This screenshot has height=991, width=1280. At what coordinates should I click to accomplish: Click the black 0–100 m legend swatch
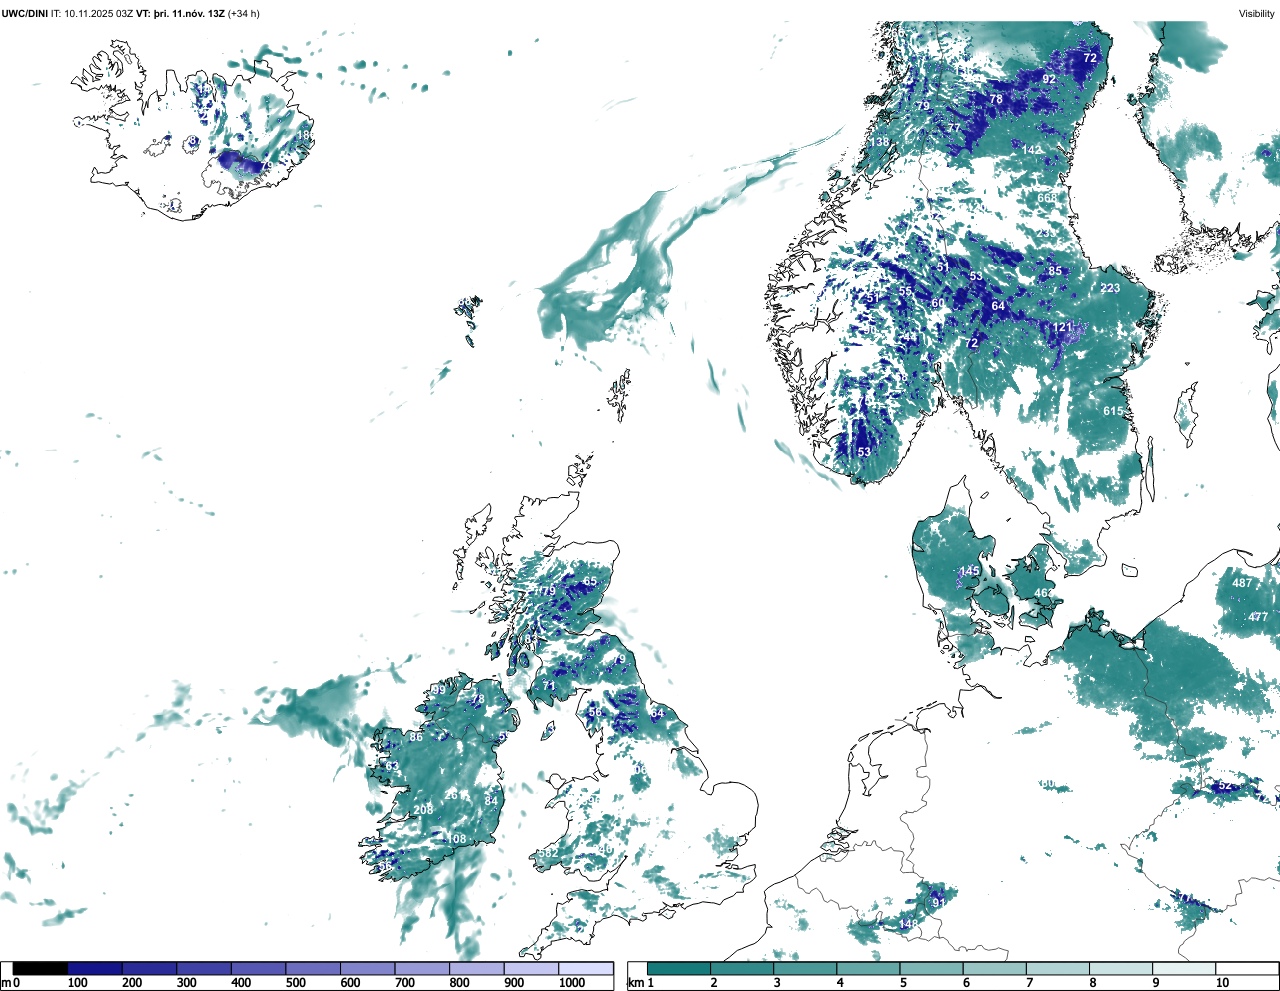40,968
